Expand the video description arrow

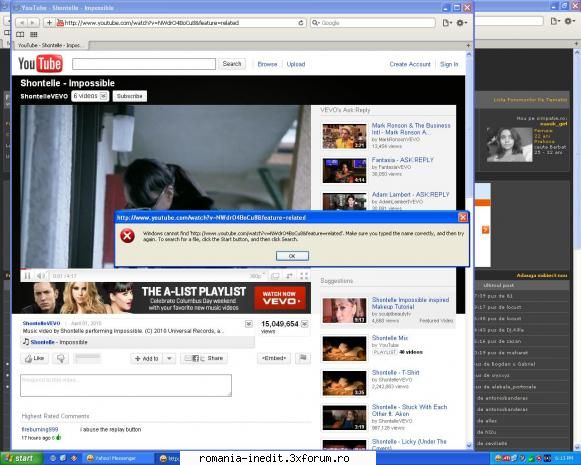click(x=249, y=324)
